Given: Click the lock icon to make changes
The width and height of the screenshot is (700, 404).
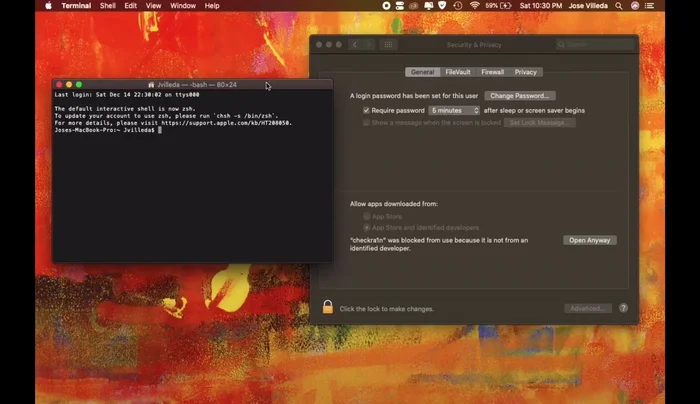Looking at the screenshot, I should point(327,308).
